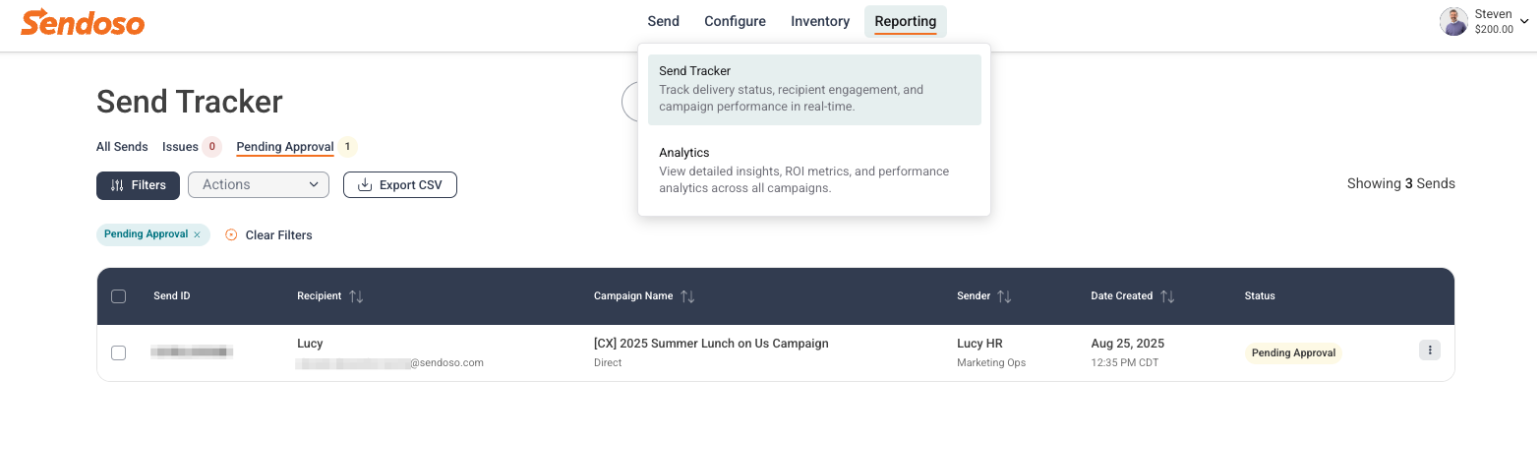Click the recipient @sendoso.com email
Viewport: 1537px width, 464px height.
[390, 363]
